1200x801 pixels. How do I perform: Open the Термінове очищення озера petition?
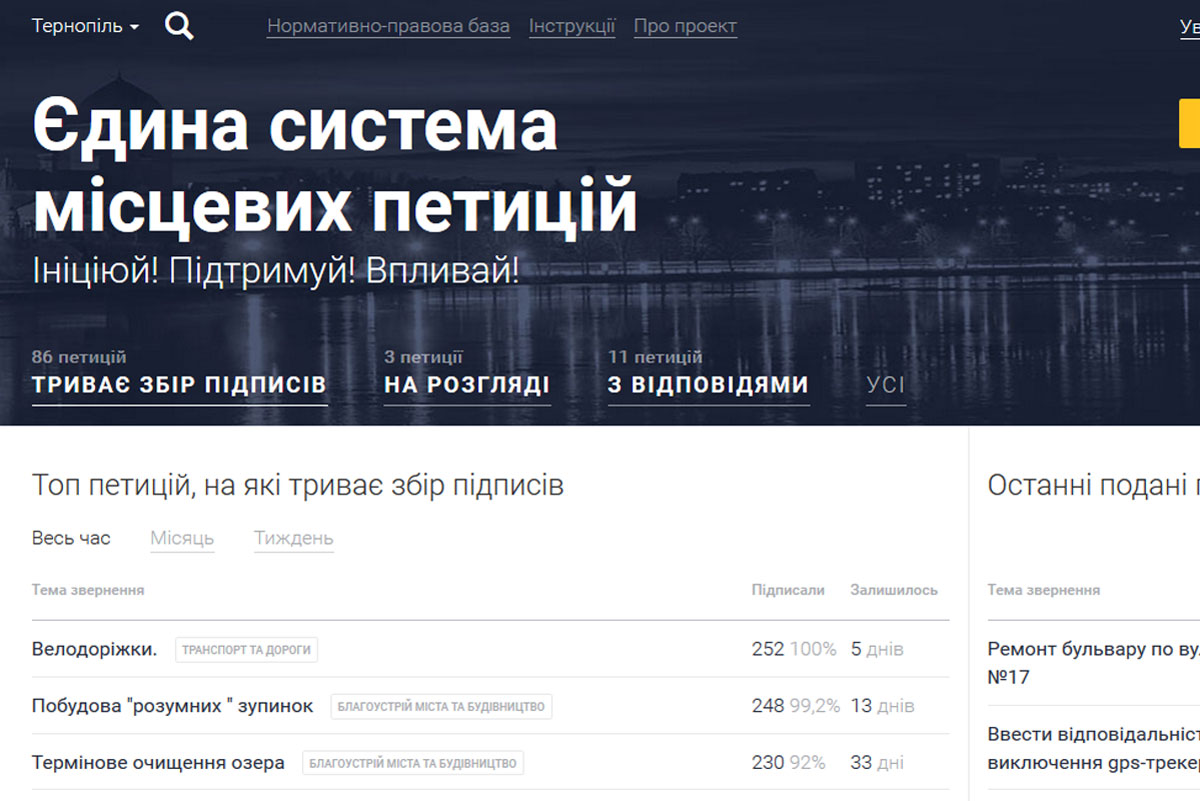(x=158, y=763)
